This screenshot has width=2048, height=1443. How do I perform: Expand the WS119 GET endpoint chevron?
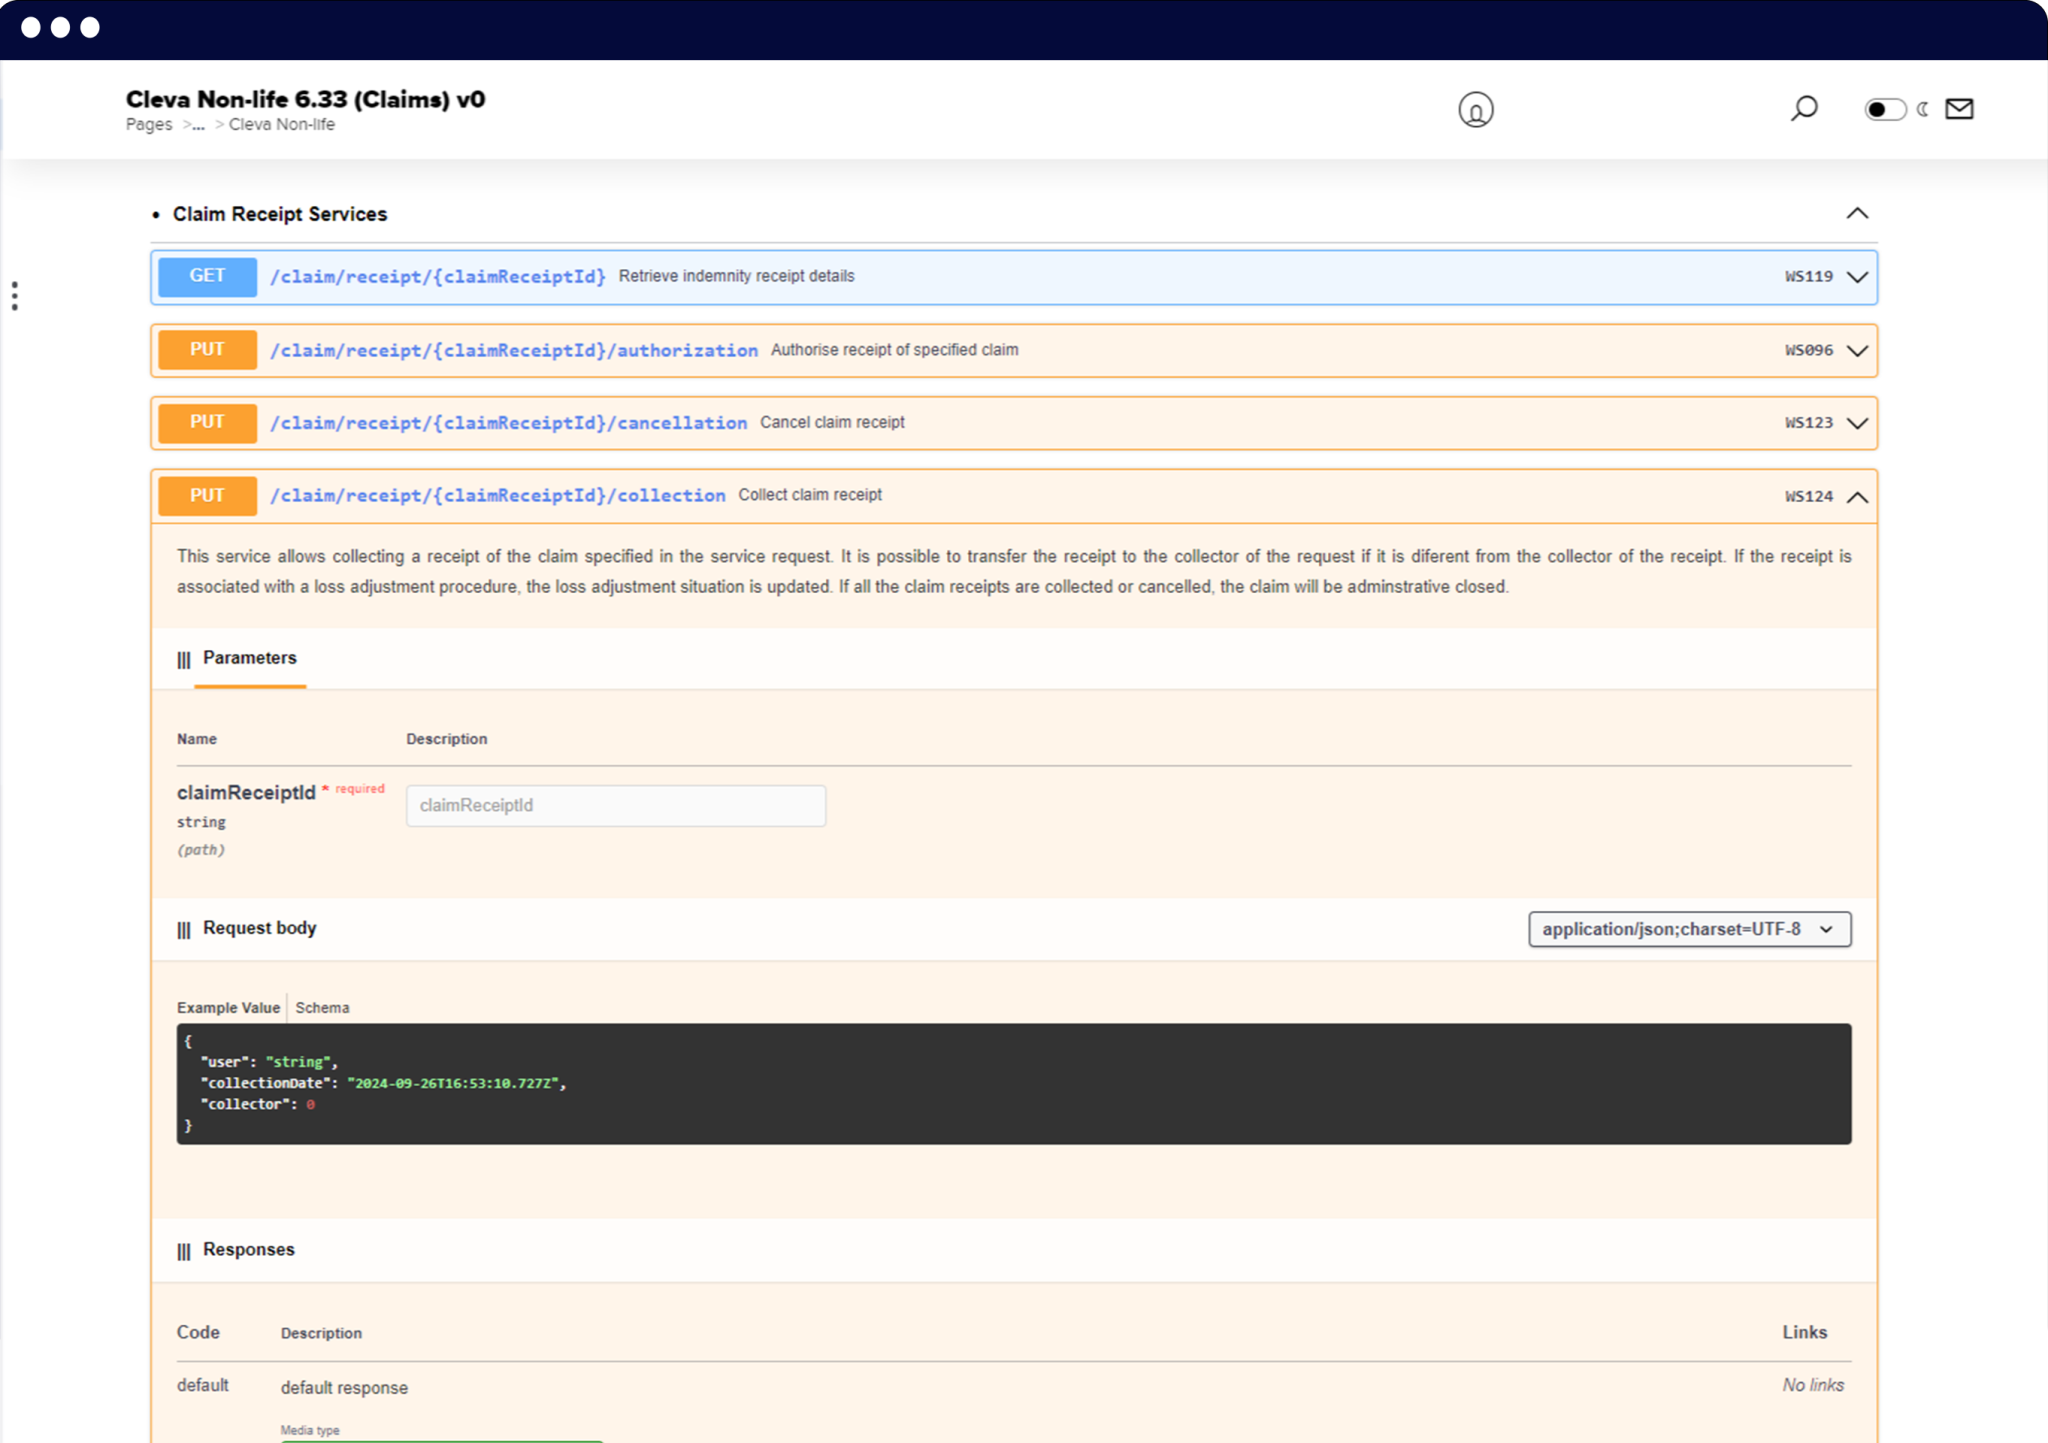(1857, 277)
